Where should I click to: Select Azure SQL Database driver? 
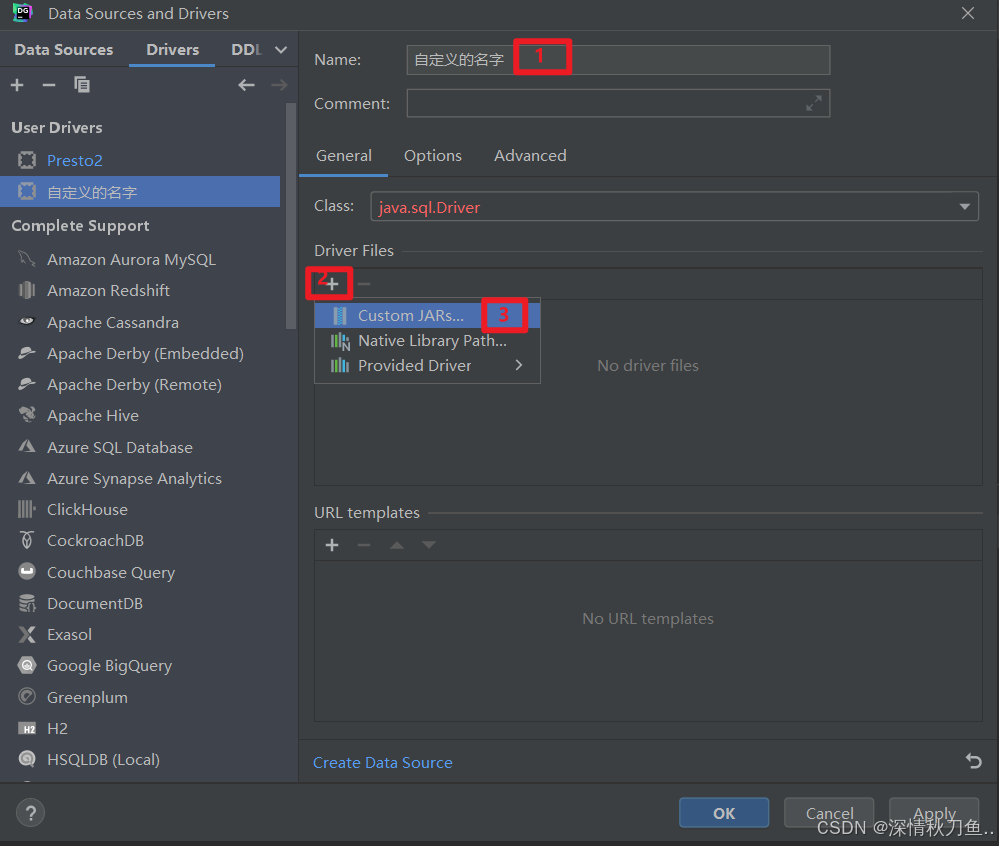(x=140, y=447)
